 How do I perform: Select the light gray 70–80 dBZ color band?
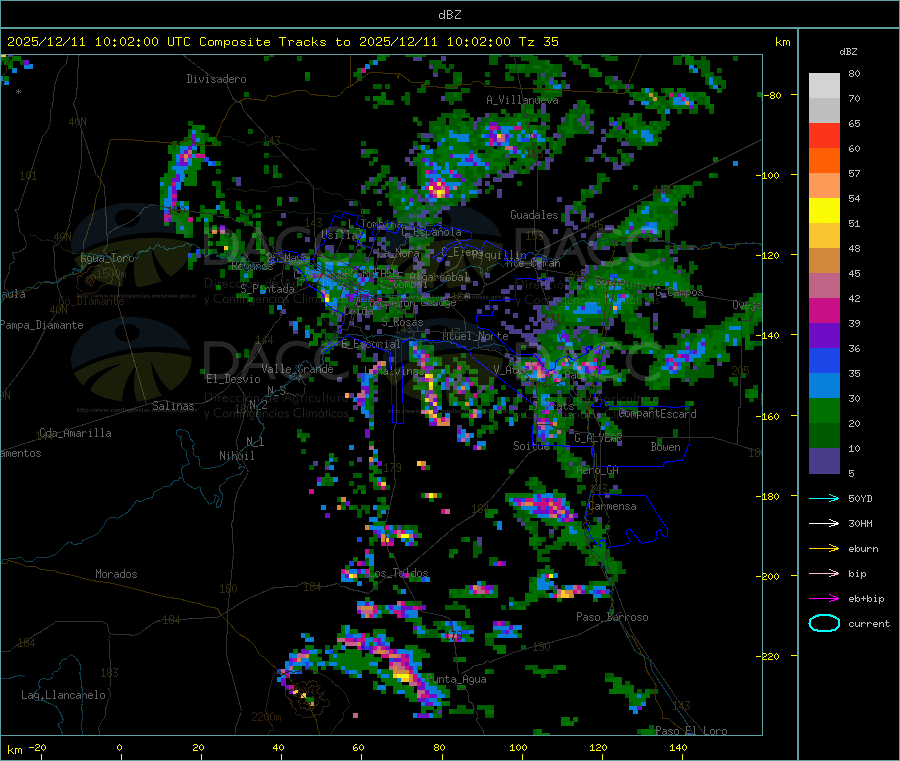click(x=824, y=86)
